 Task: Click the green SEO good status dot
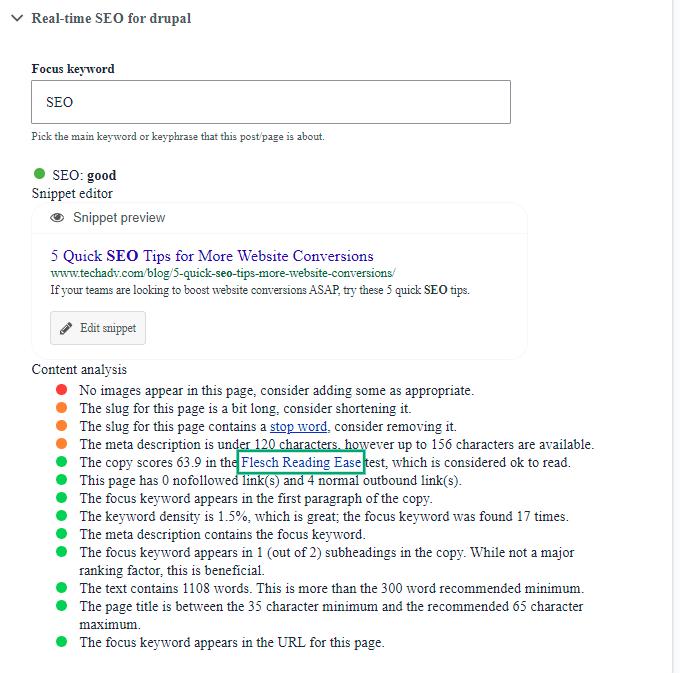click(39, 174)
